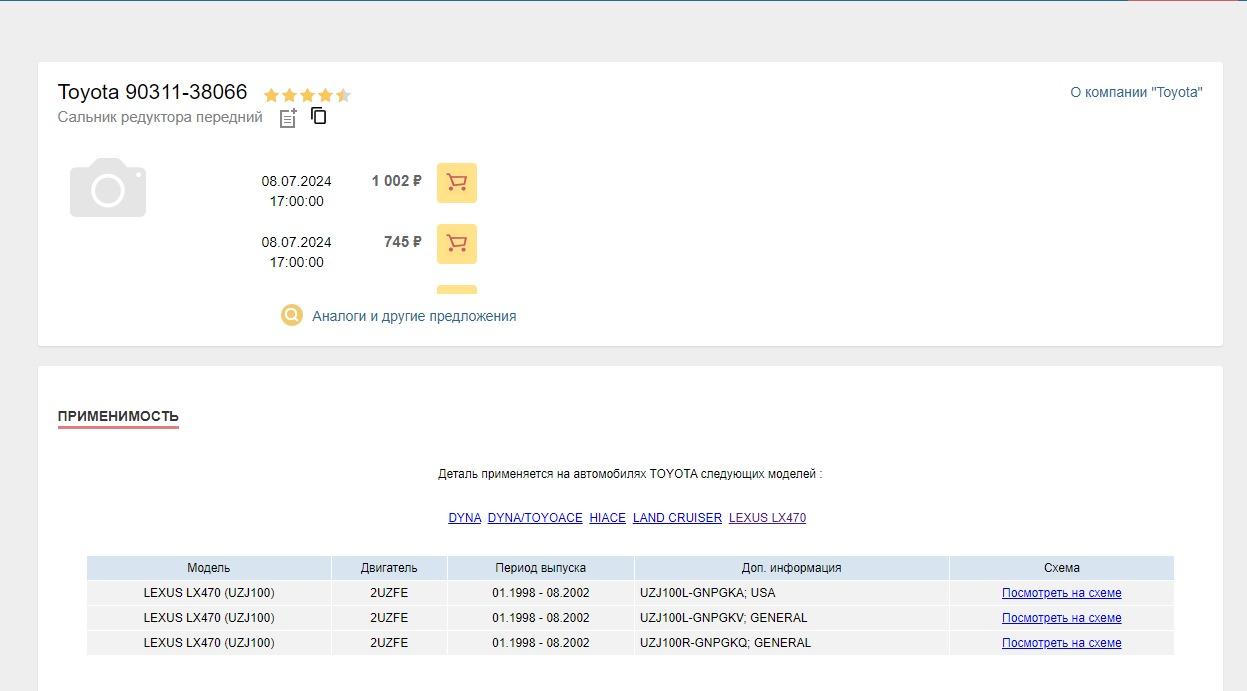Open the LAND CRUISER model link
Image resolution: width=1247 pixels, height=691 pixels.
(x=677, y=518)
